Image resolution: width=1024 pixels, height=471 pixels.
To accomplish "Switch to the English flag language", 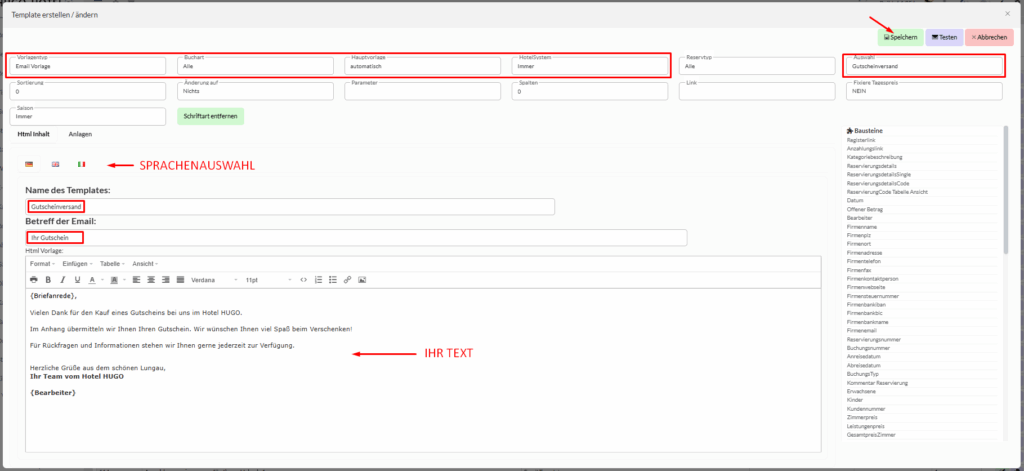I will pos(56,164).
